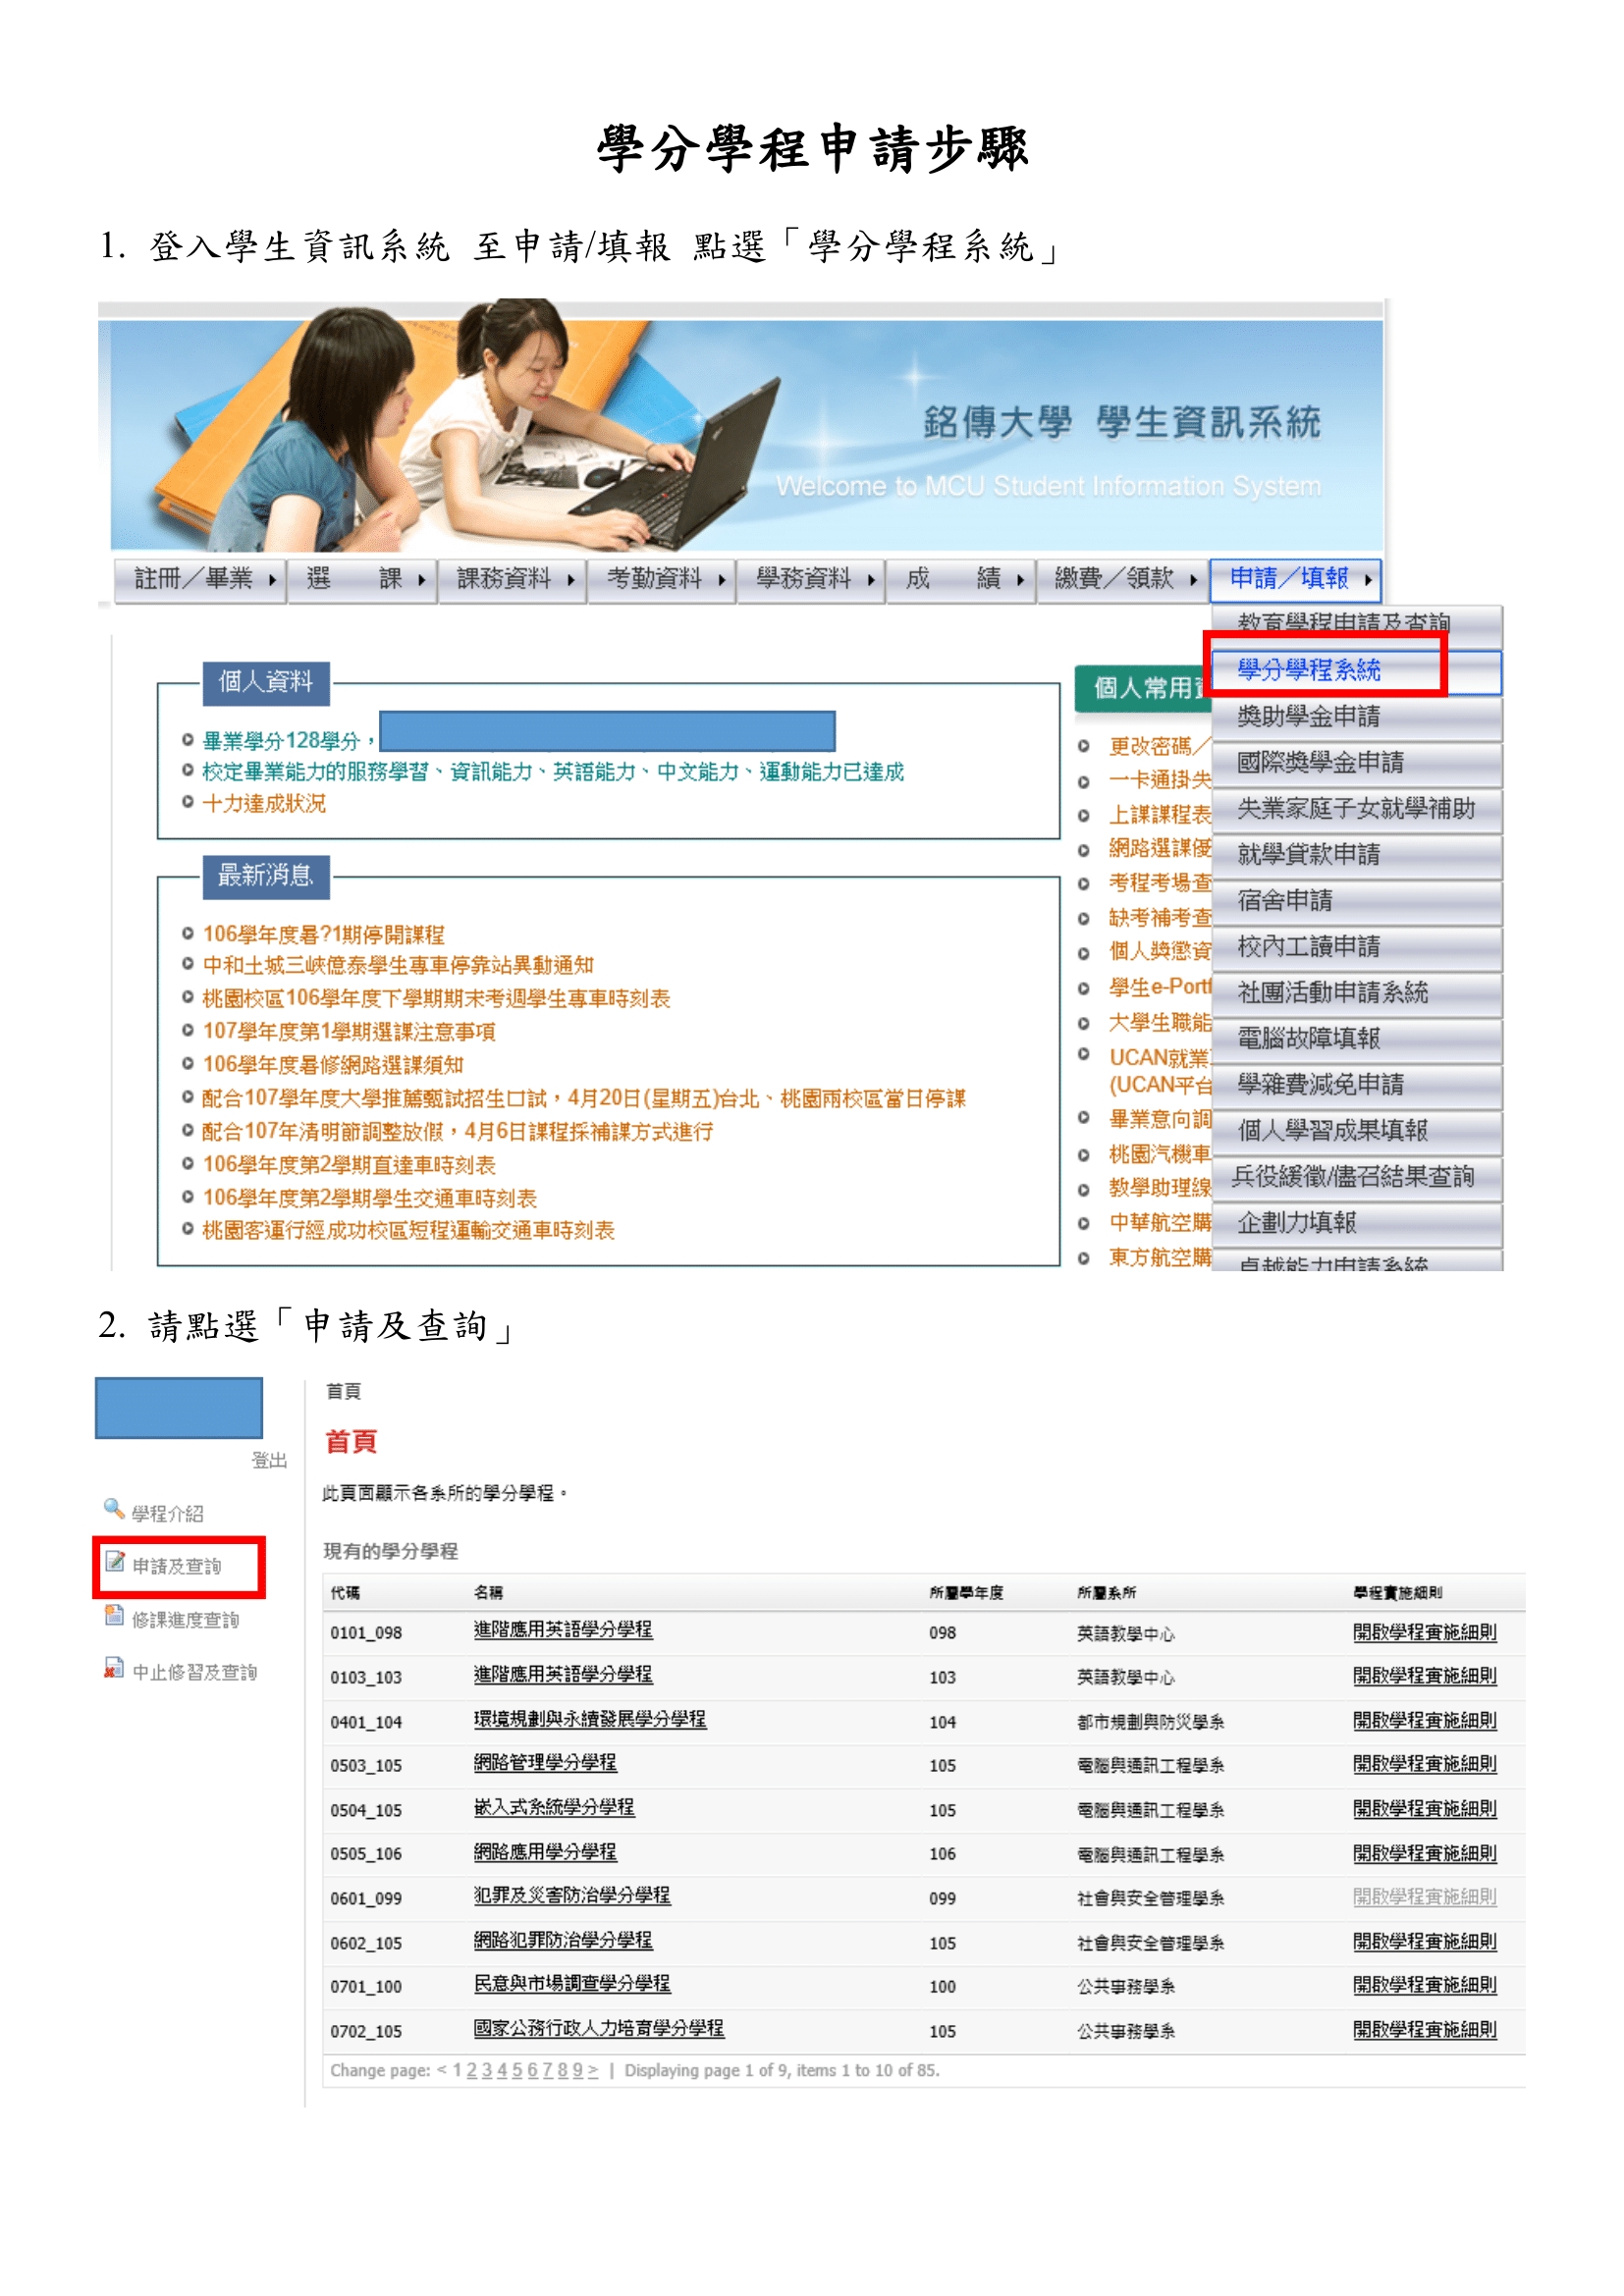Image resolution: width=1624 pixels, height=2296 pixels.
Task: Choose 獎助學金申請 menu entry
Action: [1308, 716]
